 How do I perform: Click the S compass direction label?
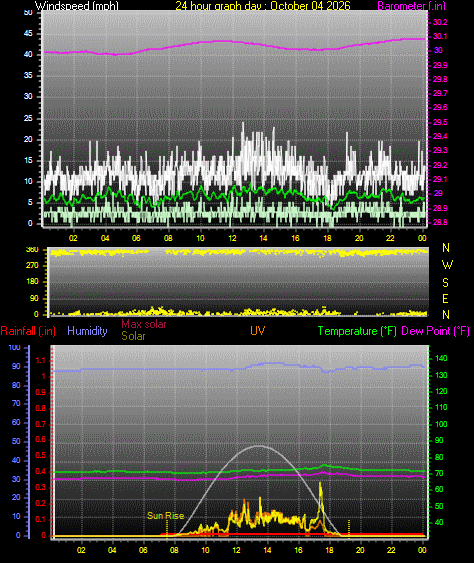click(x=445, y=283)
